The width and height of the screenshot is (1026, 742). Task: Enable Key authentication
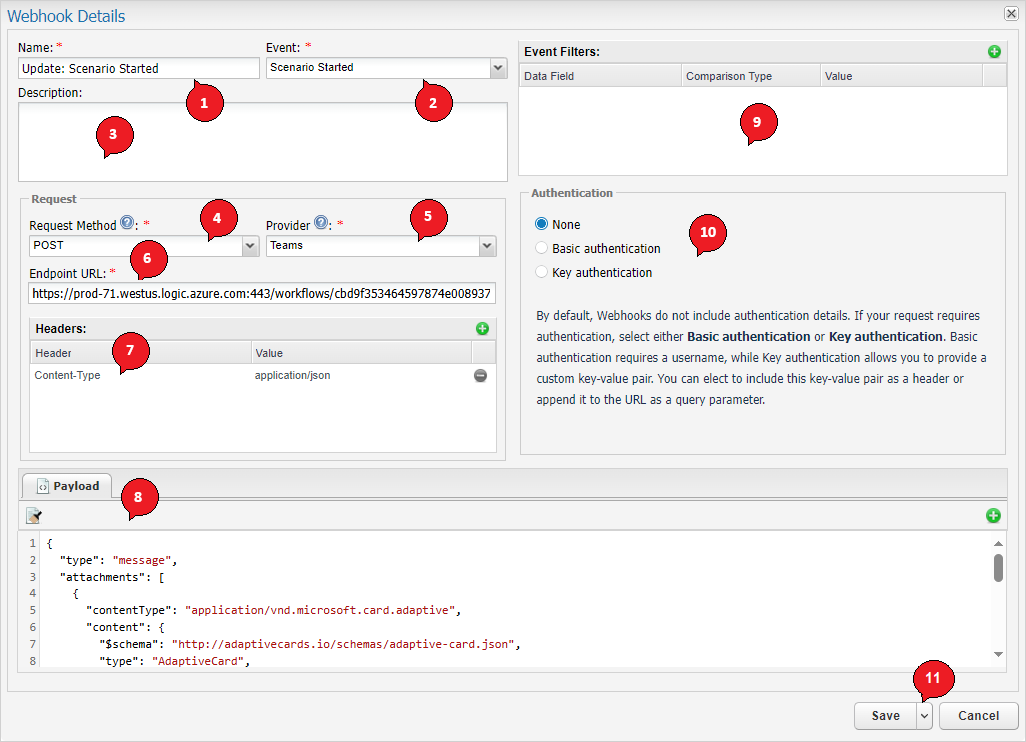click(540, 272)
